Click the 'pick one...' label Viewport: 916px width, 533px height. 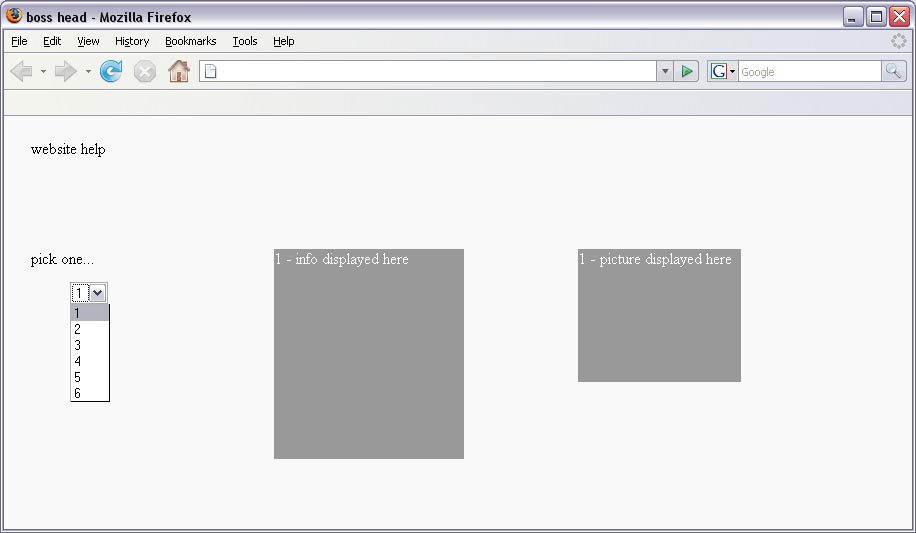[62, 259]
